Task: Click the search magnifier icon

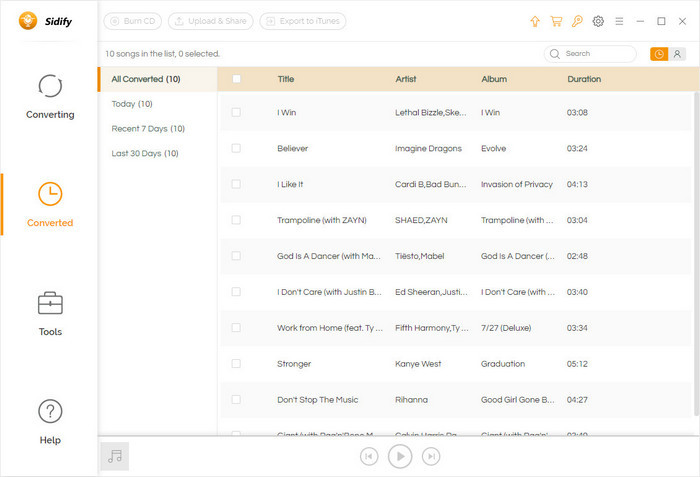Action: (554, 54)
